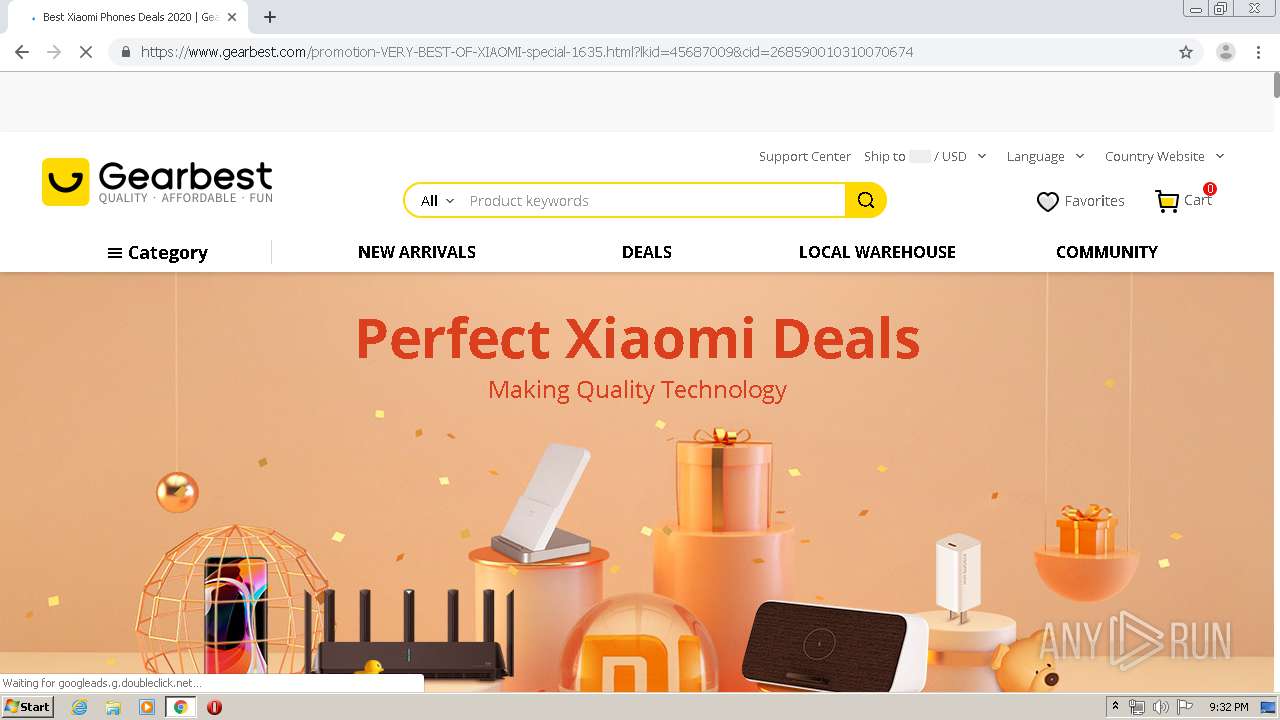Open the Chrome profile avatar icon
The image size is (1280, 720).
pos(1225,52)
